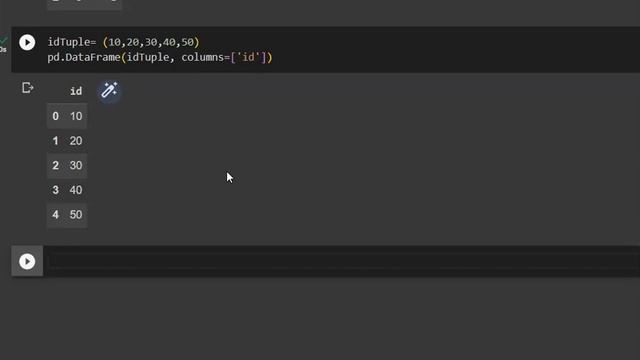Select the cell with value 40
Viewport: 640px width, 360px height.
(76, 190)
